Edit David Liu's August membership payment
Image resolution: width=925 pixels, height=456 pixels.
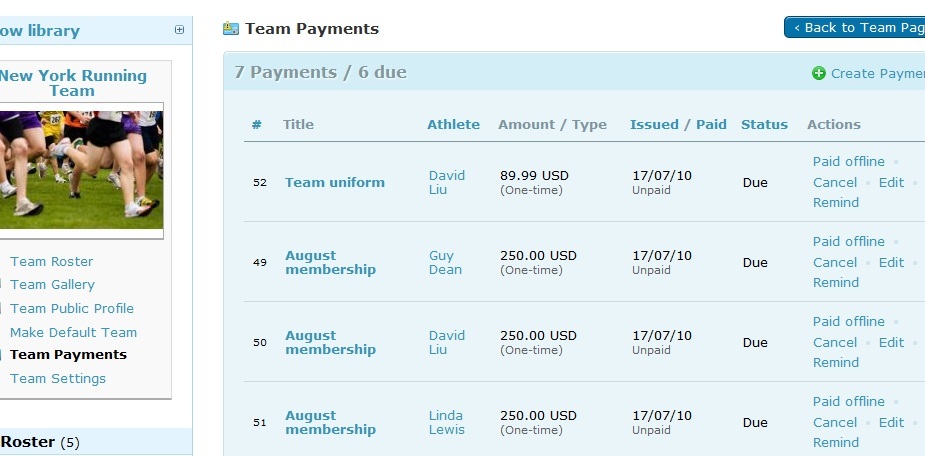[891, 343]
